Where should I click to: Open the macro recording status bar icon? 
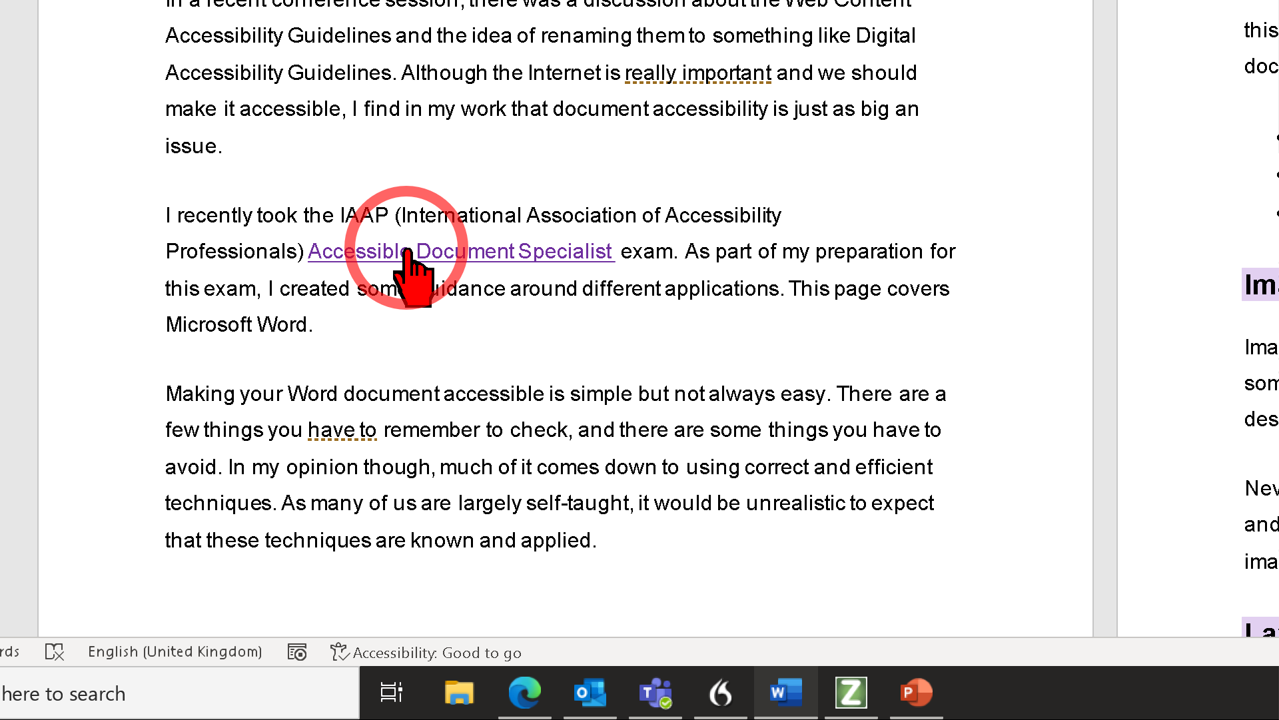(x=297, y=652)
